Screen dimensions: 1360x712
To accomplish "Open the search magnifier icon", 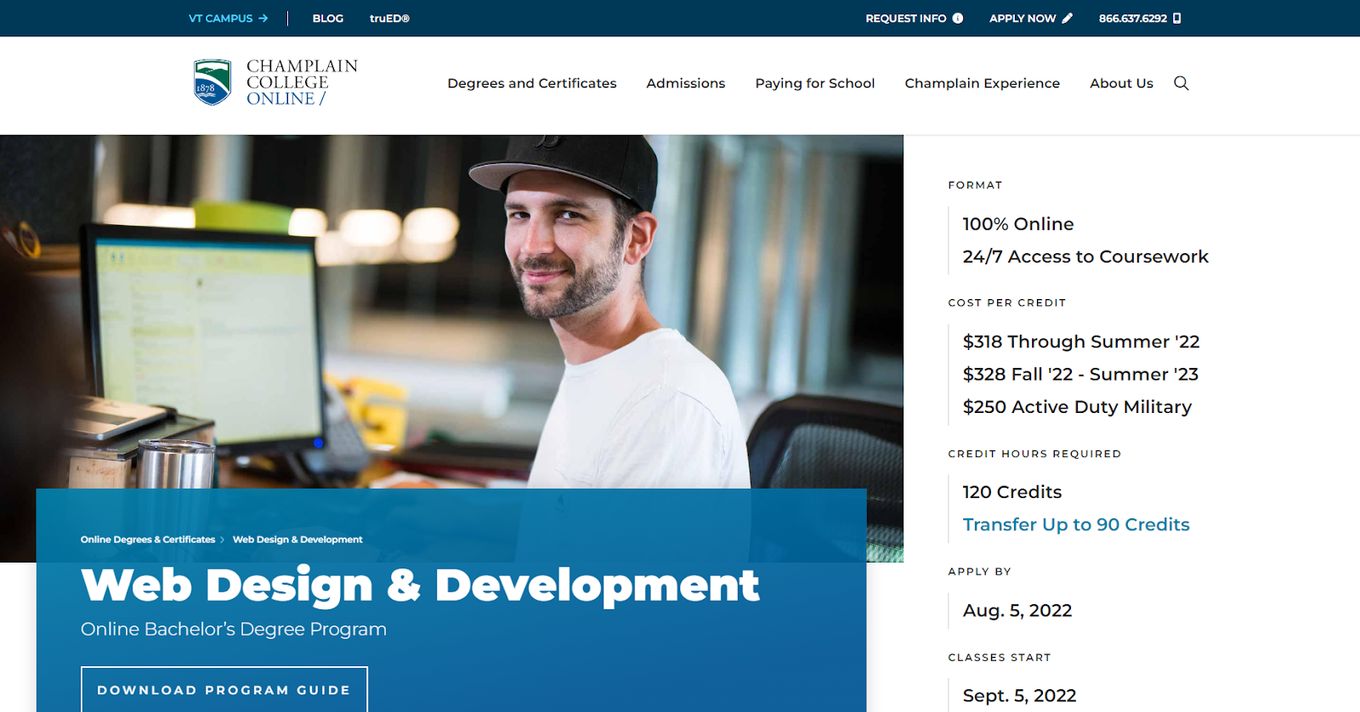I will tap(1181, 83).
